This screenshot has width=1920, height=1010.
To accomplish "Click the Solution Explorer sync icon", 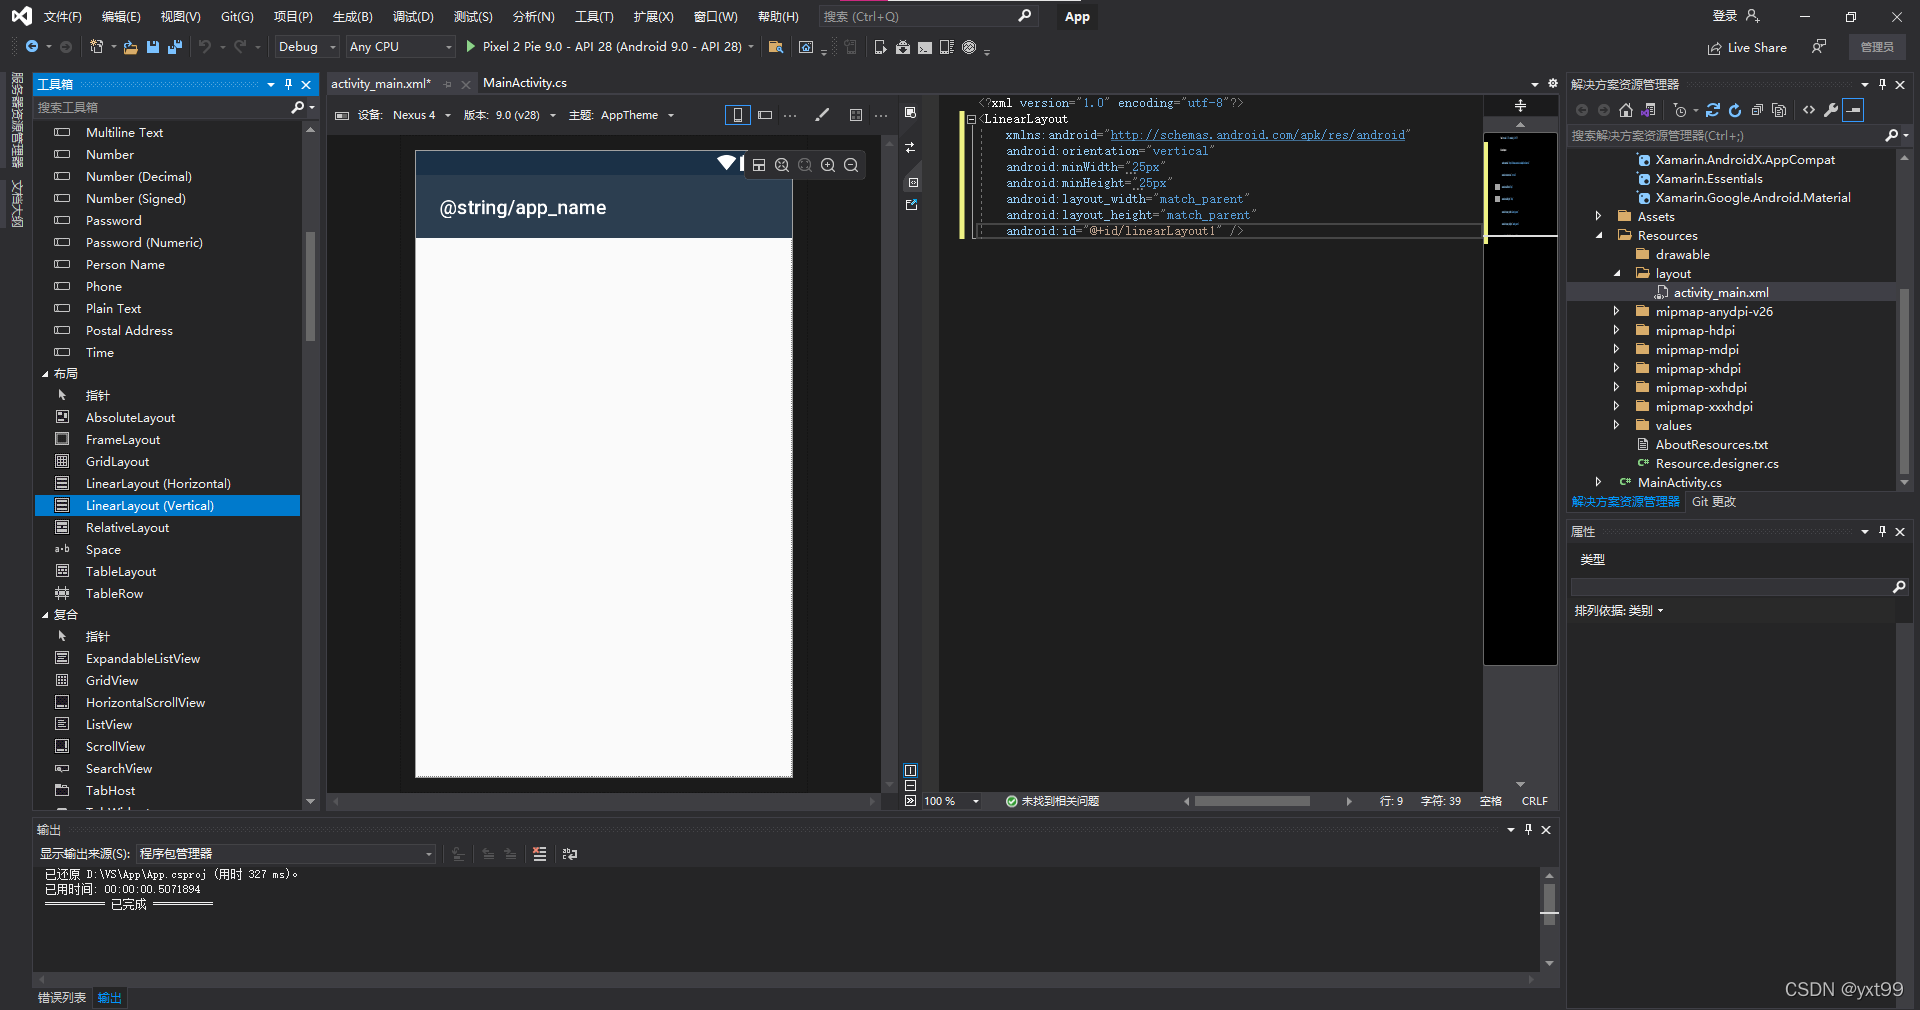I will click(x=1713, y=110).
